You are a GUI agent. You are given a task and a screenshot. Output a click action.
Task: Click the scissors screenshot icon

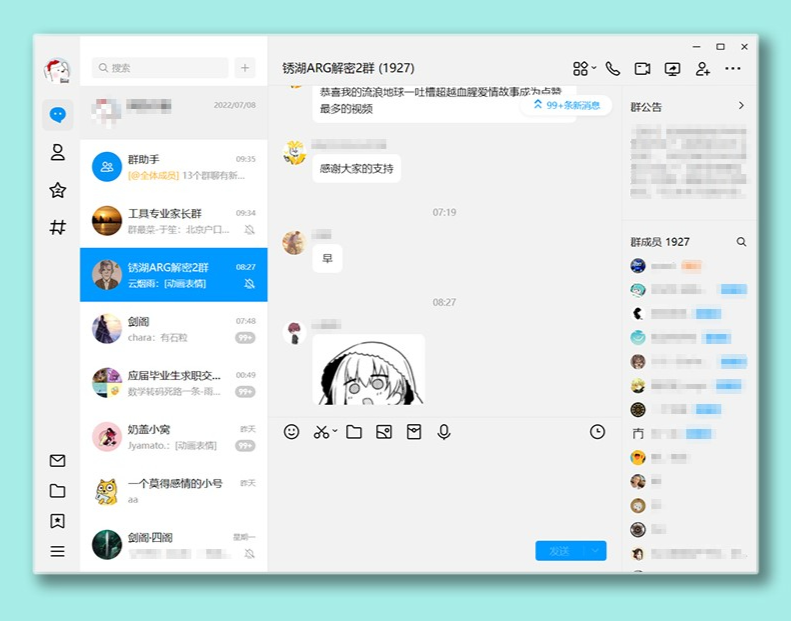click(x=321, y=432)
